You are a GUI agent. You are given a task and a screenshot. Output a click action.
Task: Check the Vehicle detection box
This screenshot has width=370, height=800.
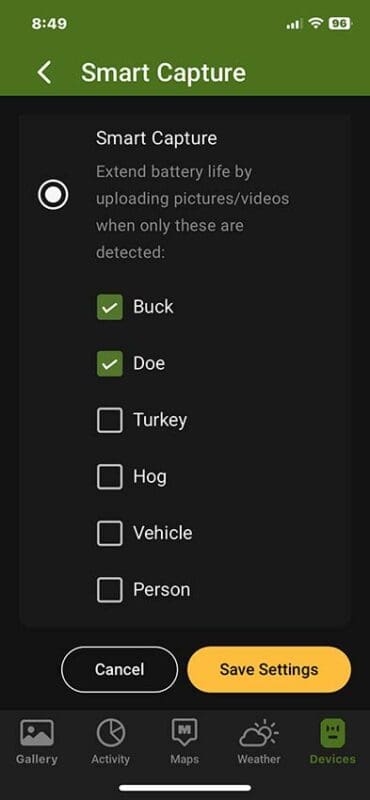click(x=110, y=533)
